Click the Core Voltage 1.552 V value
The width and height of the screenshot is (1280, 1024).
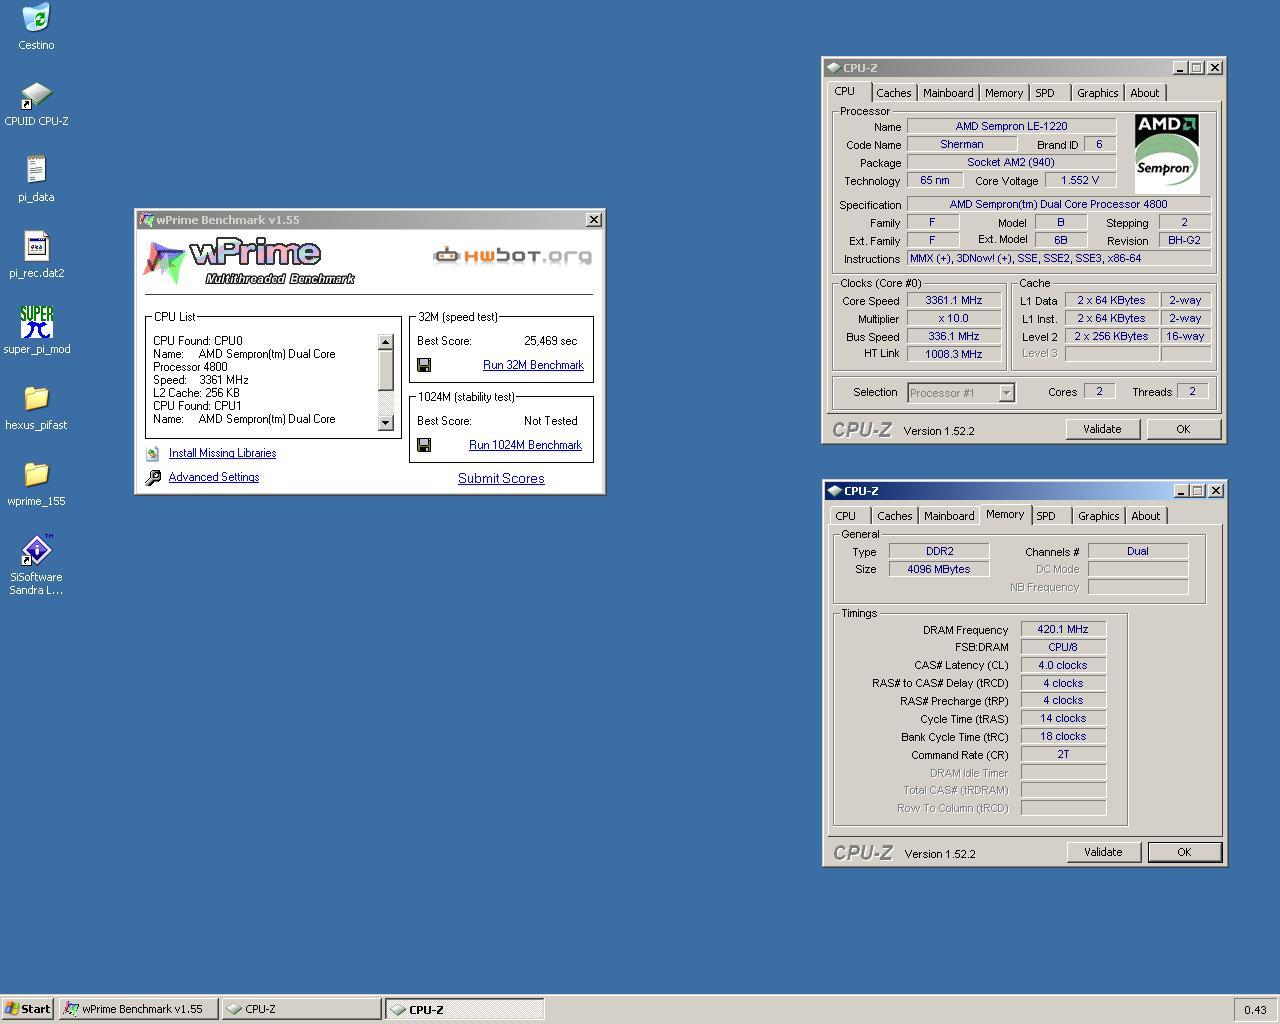click(x=1080, y=180)
